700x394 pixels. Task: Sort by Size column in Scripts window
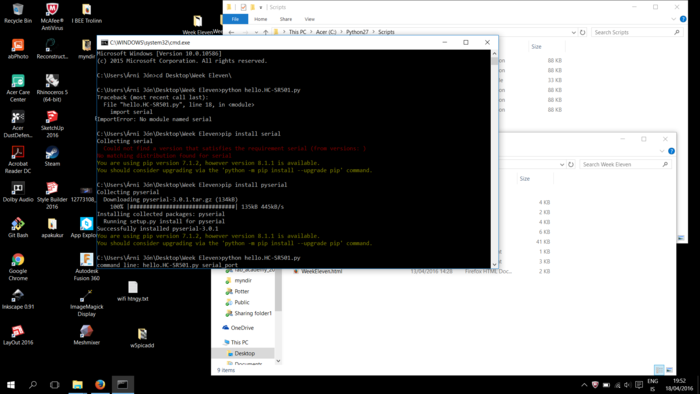click(537, 46)
